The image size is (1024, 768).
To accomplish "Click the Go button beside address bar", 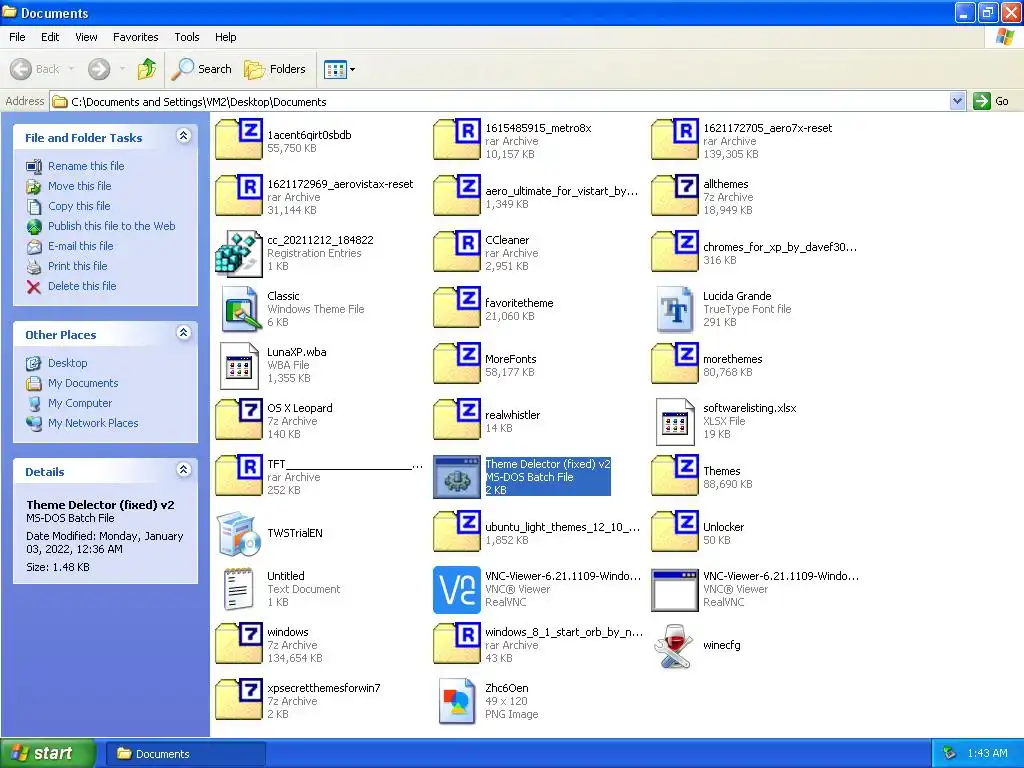I will coord(992,101).
